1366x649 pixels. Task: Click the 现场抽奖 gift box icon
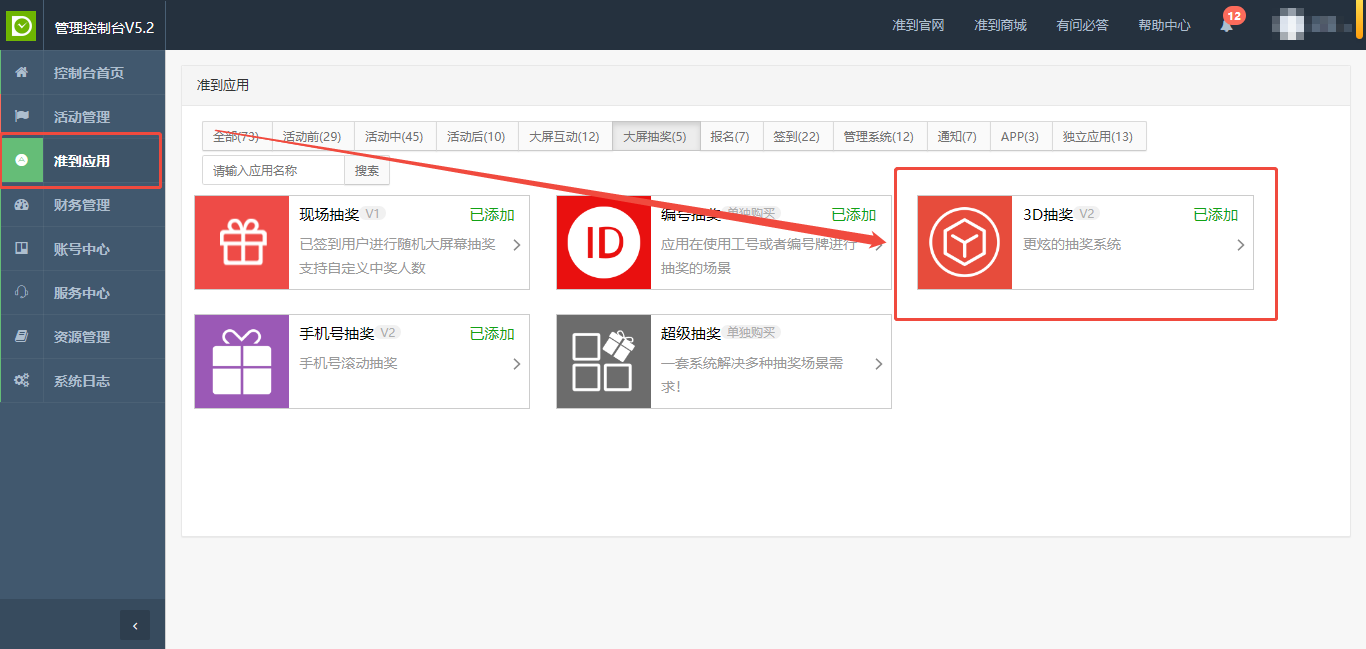(x=242, y=243)
